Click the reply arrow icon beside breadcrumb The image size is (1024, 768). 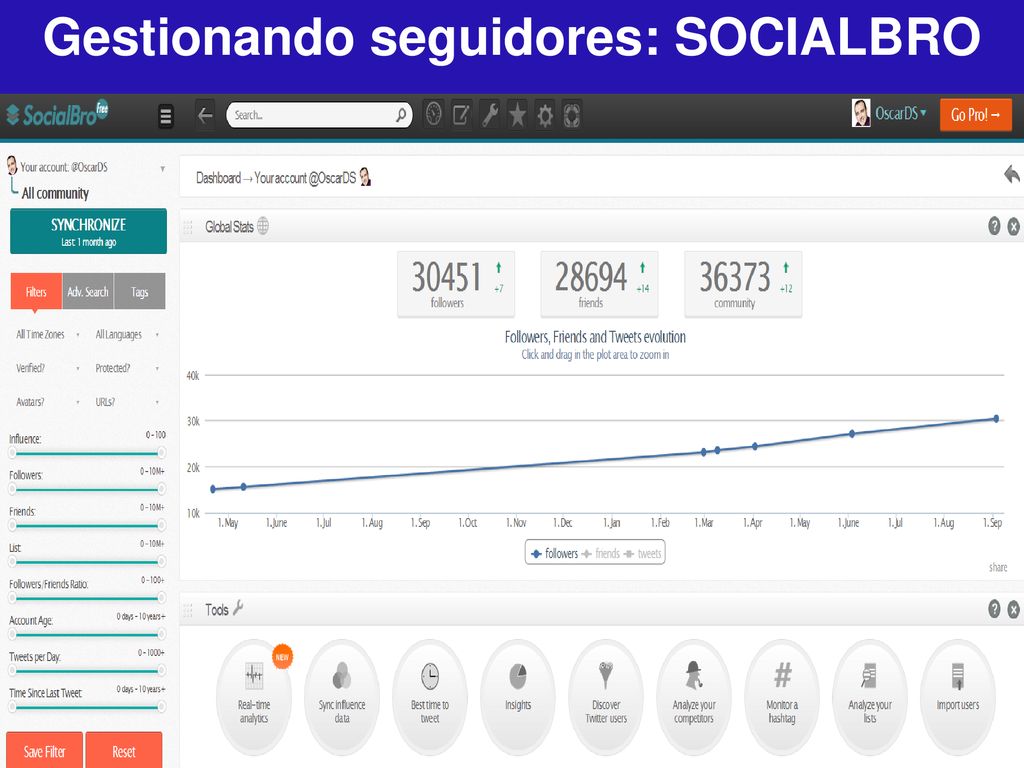pos(1011,174)
